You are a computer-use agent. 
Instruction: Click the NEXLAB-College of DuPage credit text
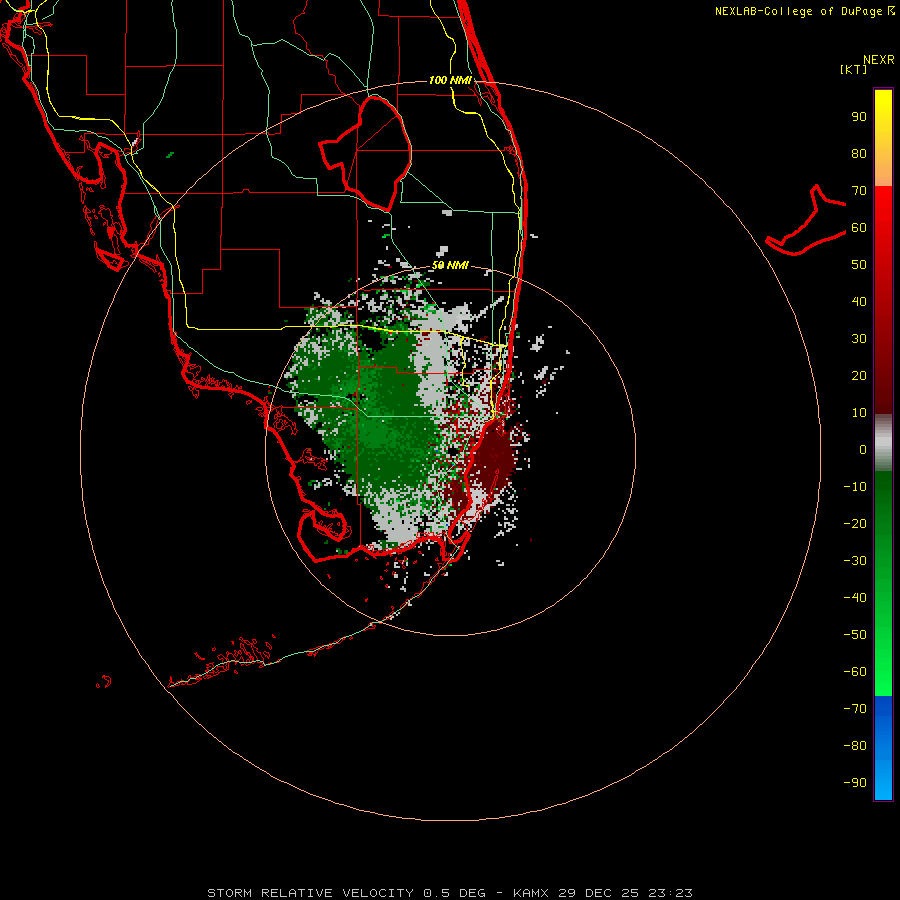point(805,11)
